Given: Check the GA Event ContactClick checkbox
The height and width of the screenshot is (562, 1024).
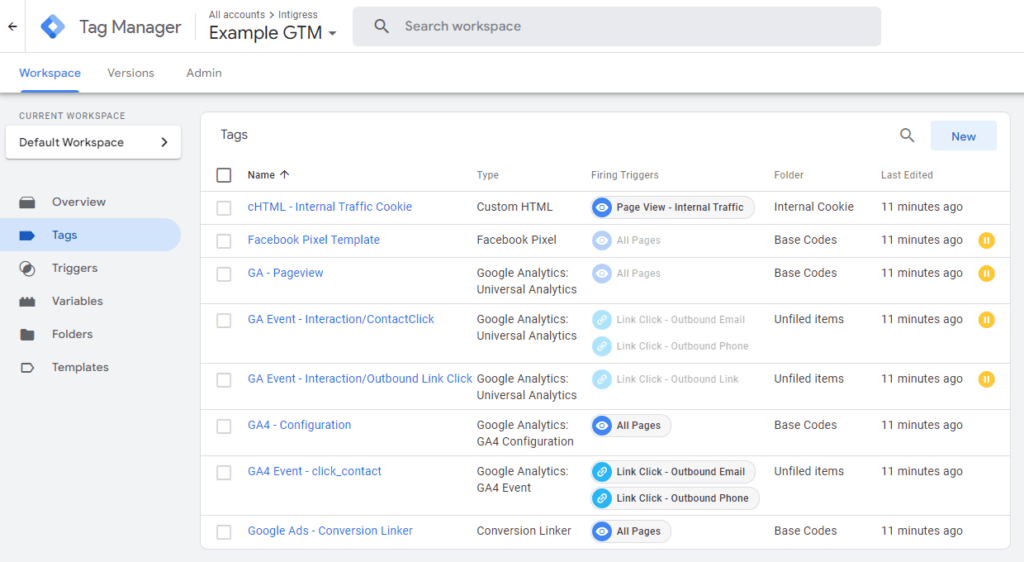Looking at the screenshot, I should [224, 320].
